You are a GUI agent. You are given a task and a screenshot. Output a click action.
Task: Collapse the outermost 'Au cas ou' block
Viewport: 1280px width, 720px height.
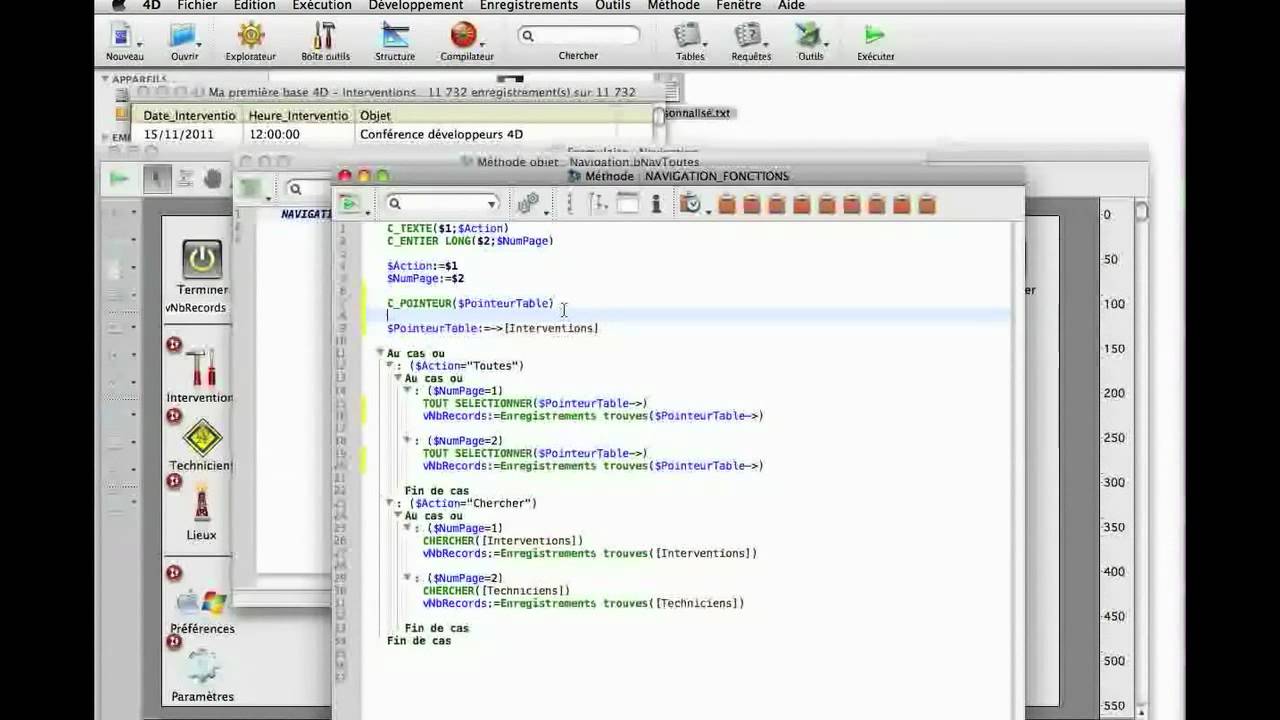pyautogui.click(x=380, y=353)
